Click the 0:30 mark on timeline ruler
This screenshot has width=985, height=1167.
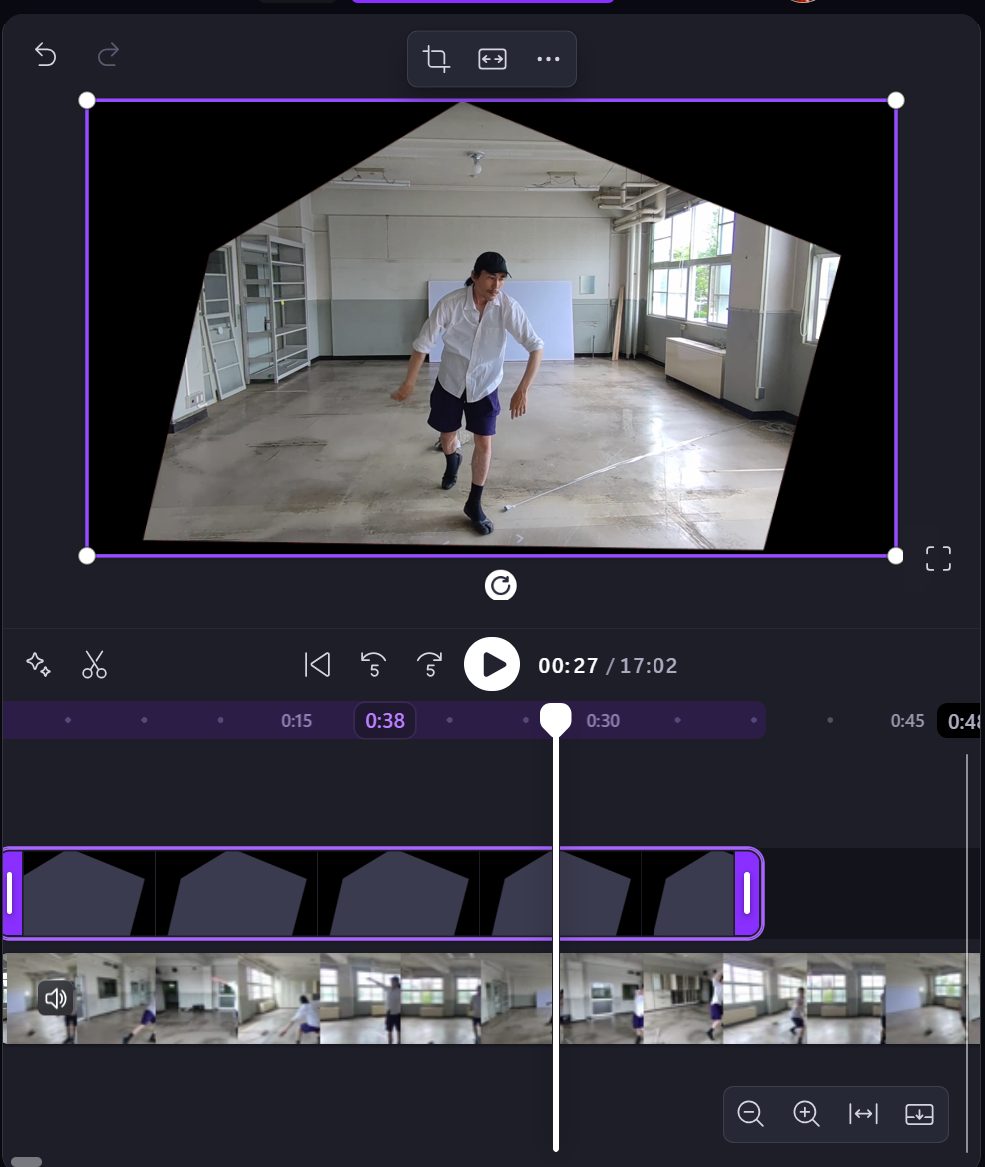click(x=603, y=721)
